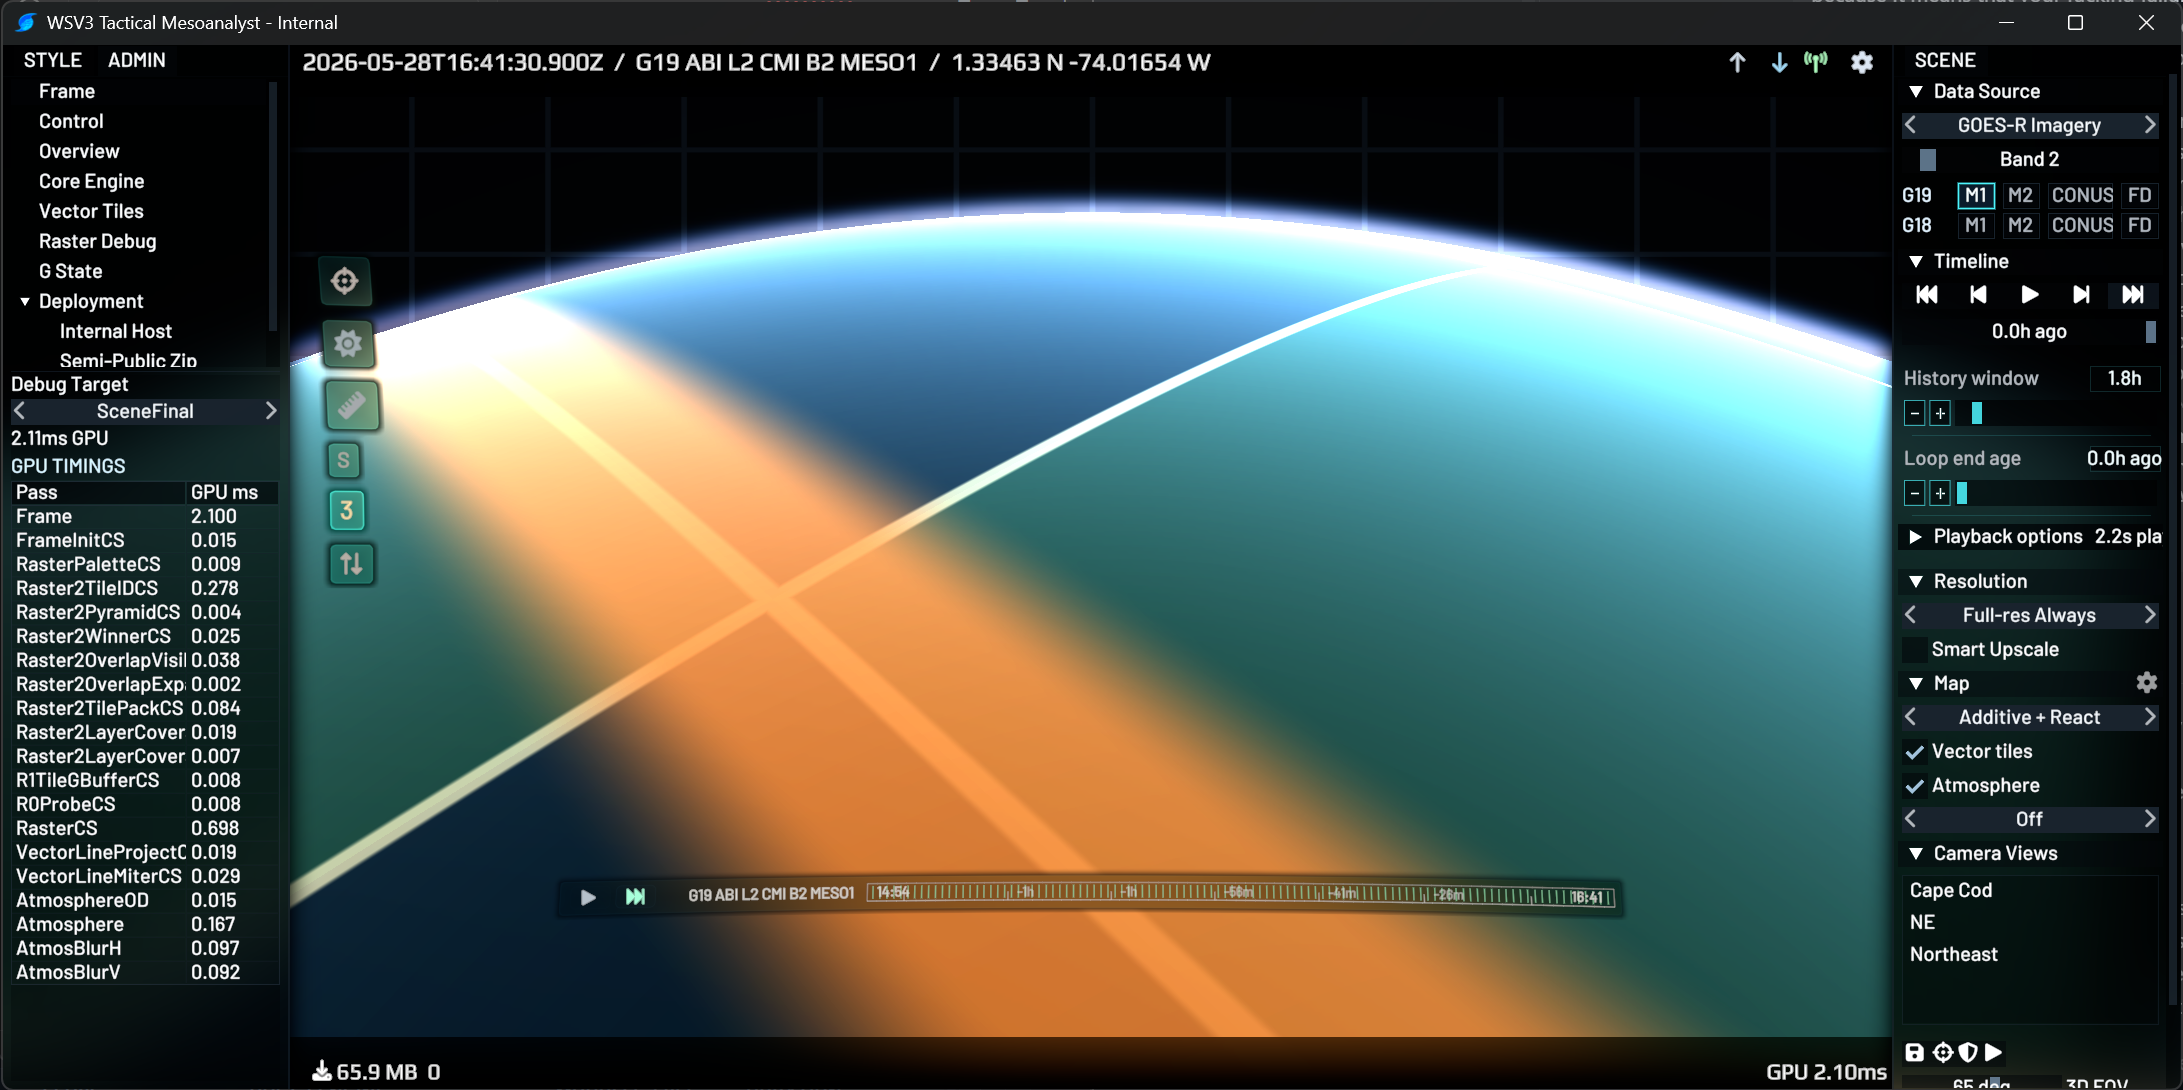This screenshot has height=1090, width=2183.
Task: Click the up-down swap arrows map button
Action: (x=351, y=564)
